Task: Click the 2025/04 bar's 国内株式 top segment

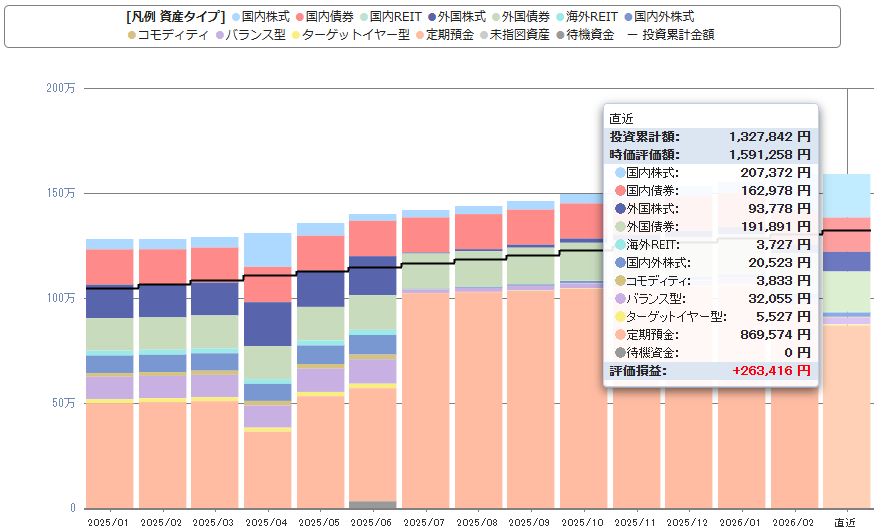Action: 267,249
